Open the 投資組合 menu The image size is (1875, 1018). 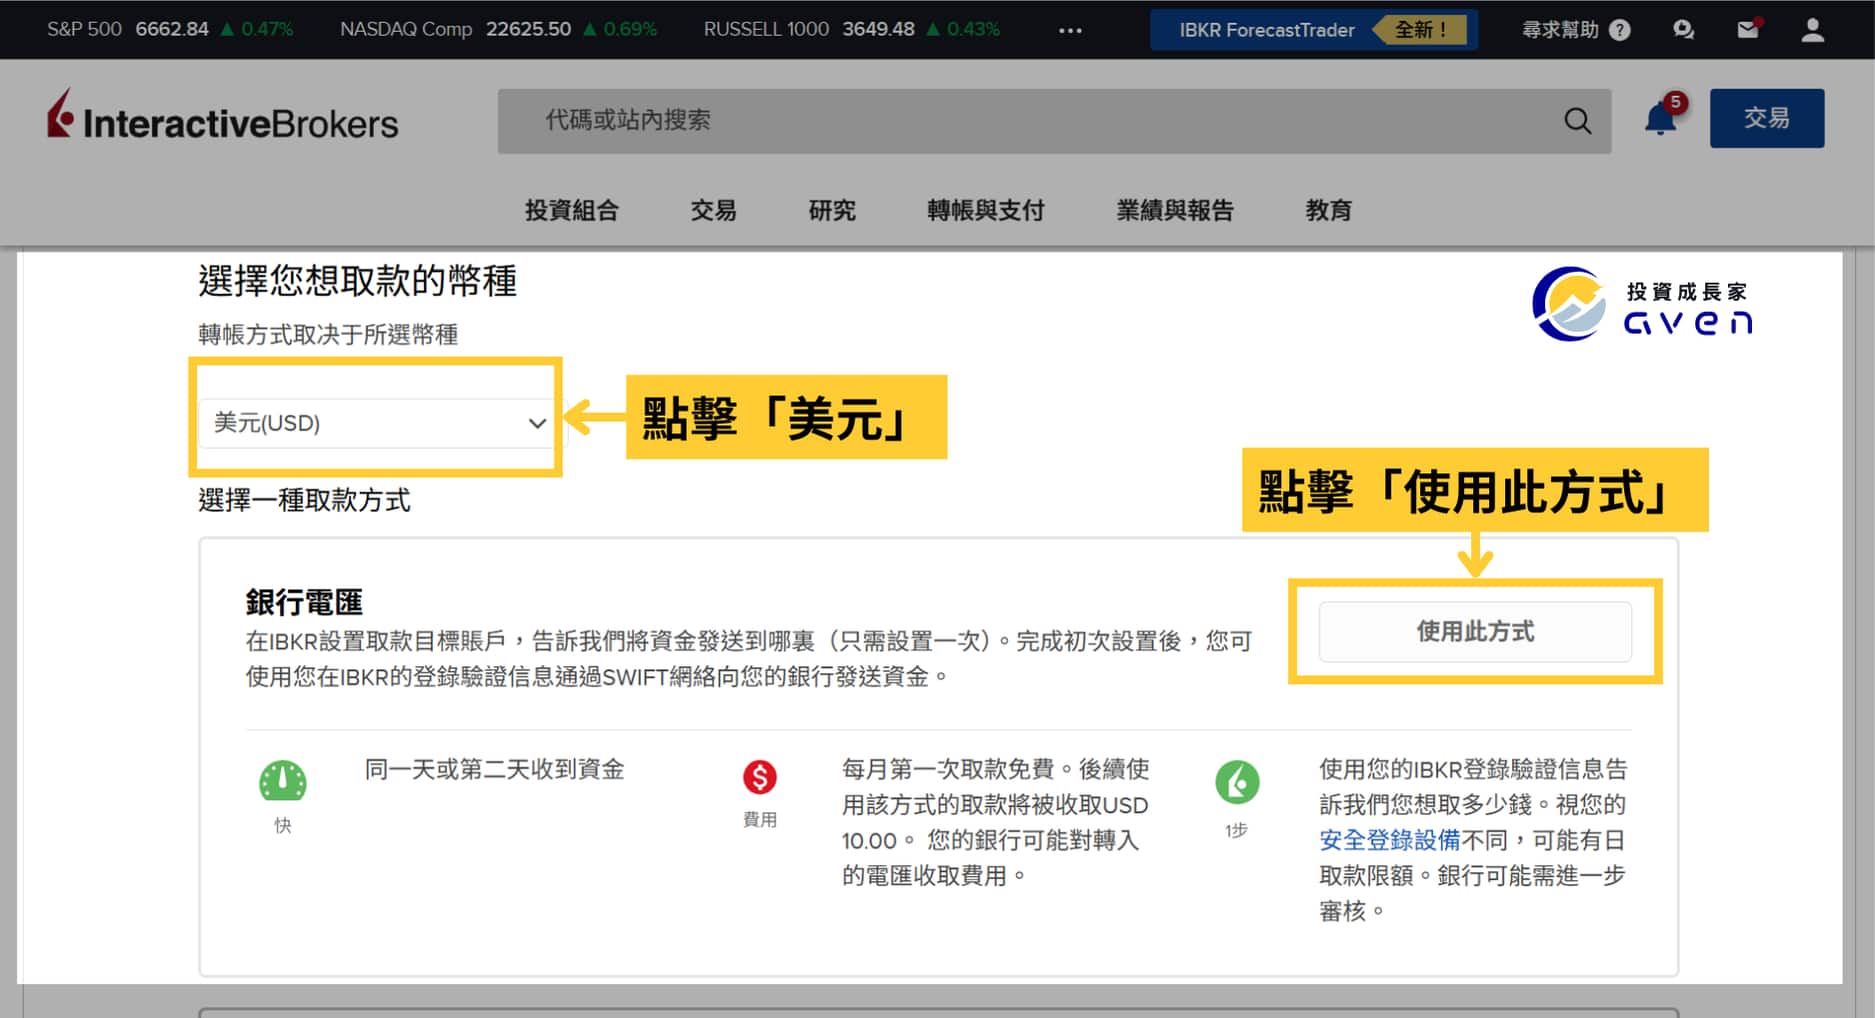click(571, 210)
